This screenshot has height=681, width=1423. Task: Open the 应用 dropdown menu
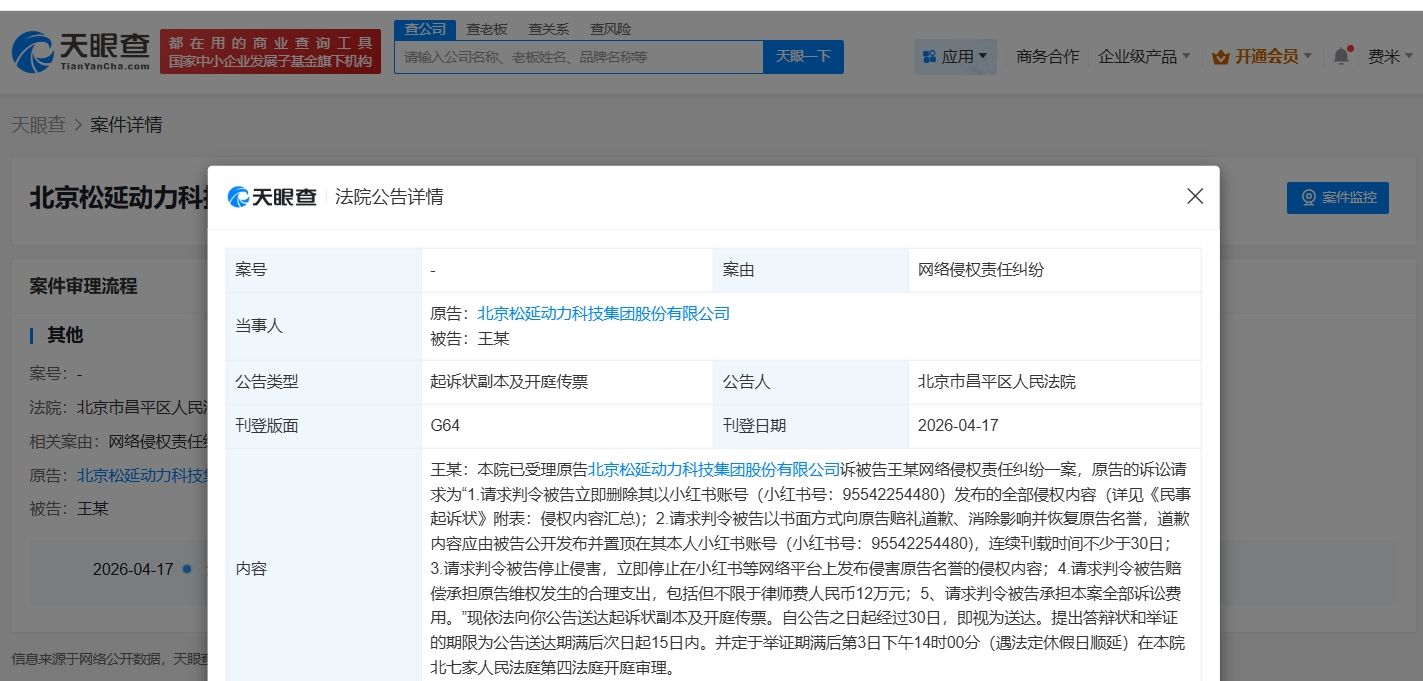(955, 57)
